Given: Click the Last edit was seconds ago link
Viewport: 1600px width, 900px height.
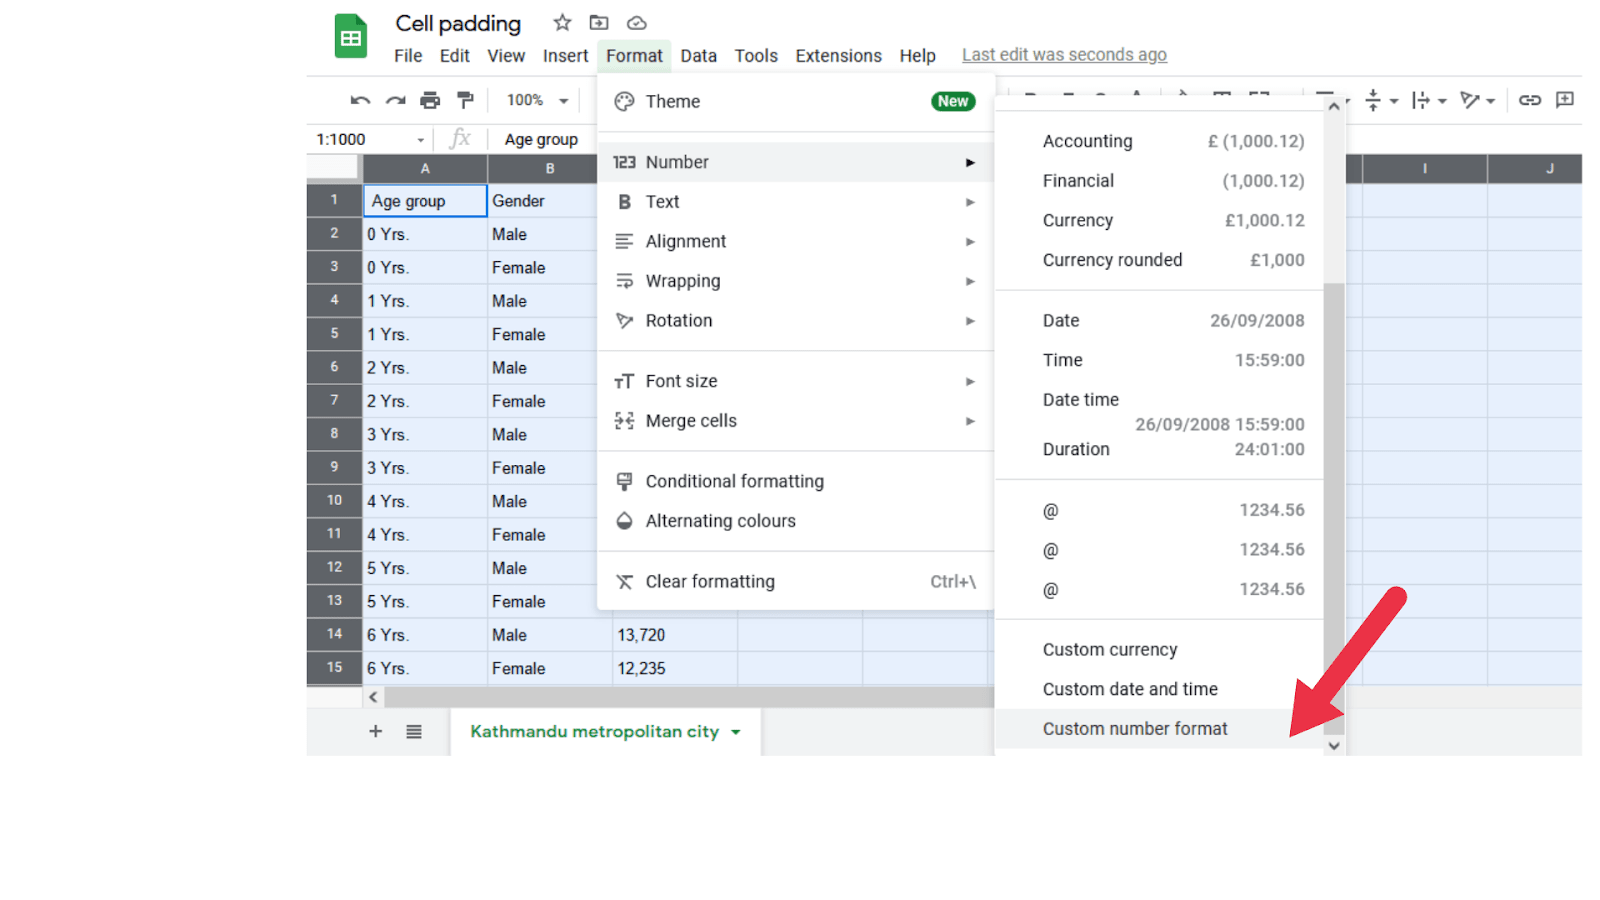Looking at the screenshot, I should pyautogui.click(x=1063, y=54).
